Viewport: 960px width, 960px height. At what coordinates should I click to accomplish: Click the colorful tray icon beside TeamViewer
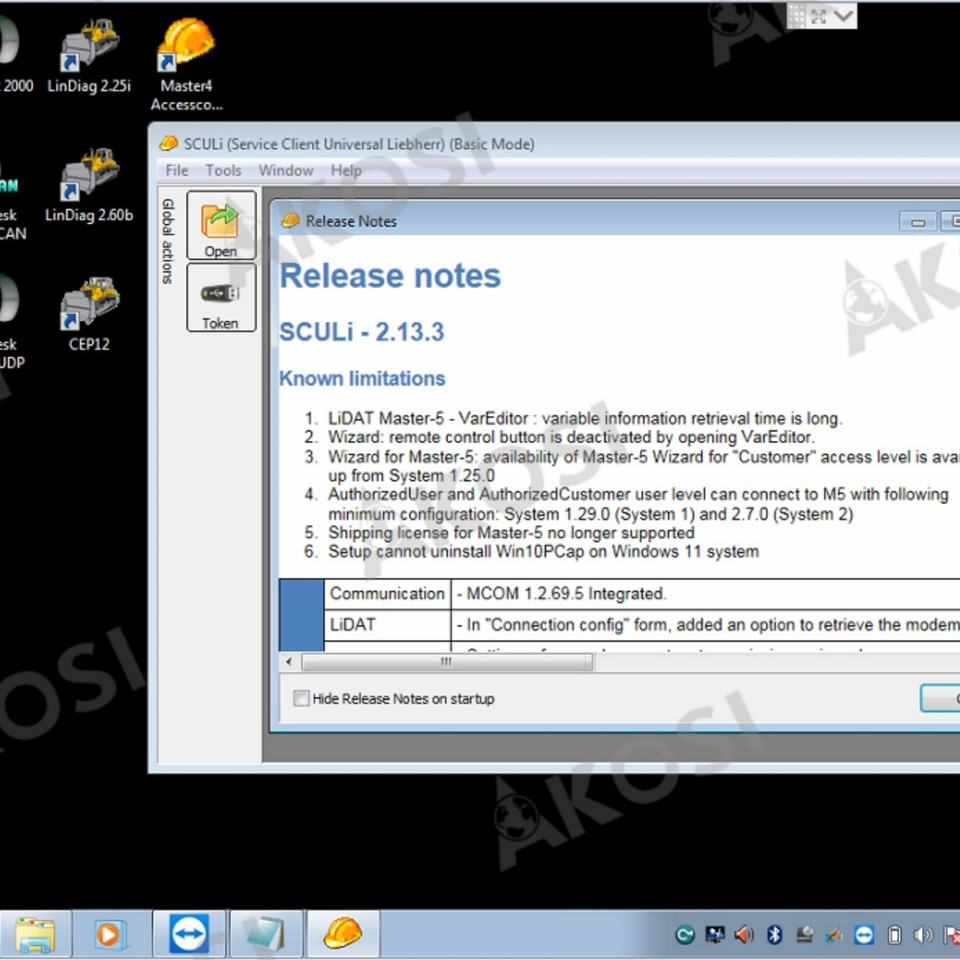pos(834,935)
